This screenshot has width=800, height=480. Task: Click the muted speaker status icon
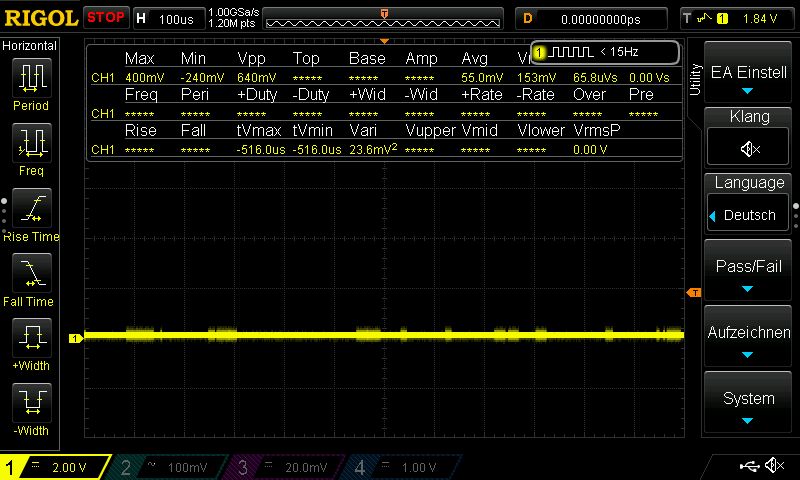(774, 466)
